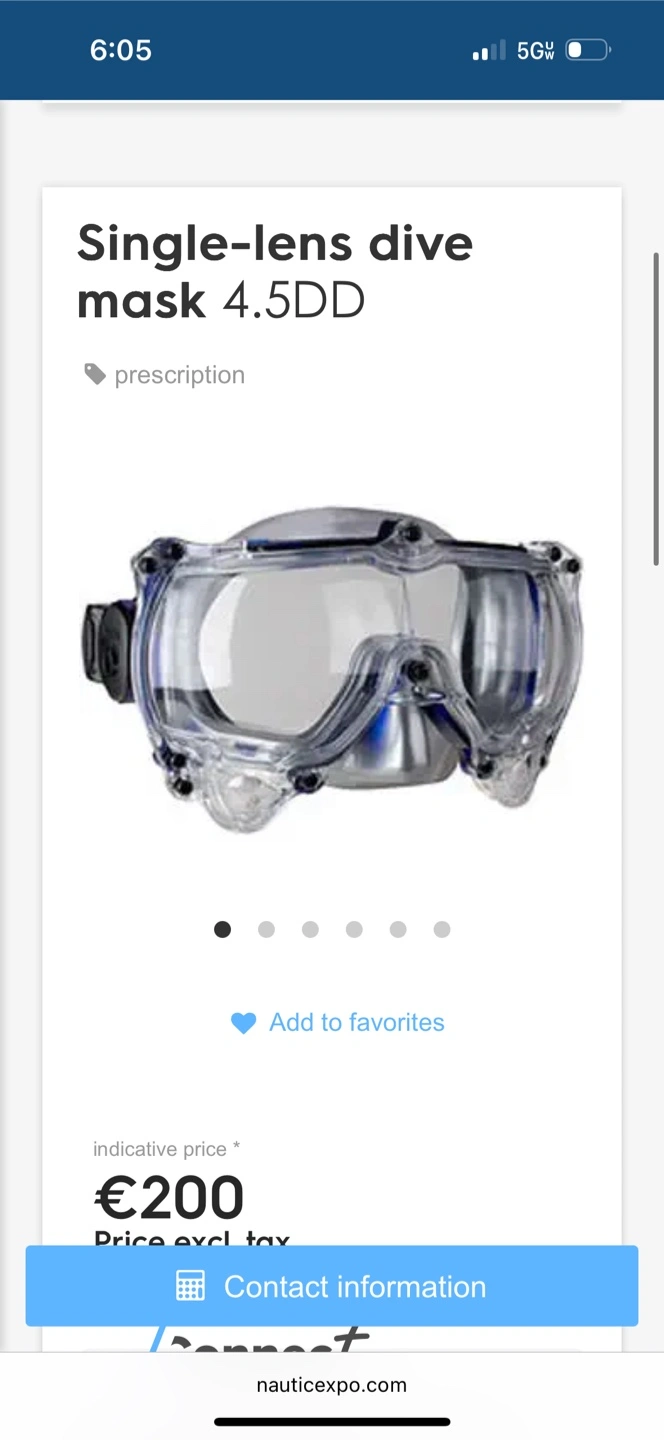
Task: Click the page scrollbar on right edge
Action: pos(656,408)
